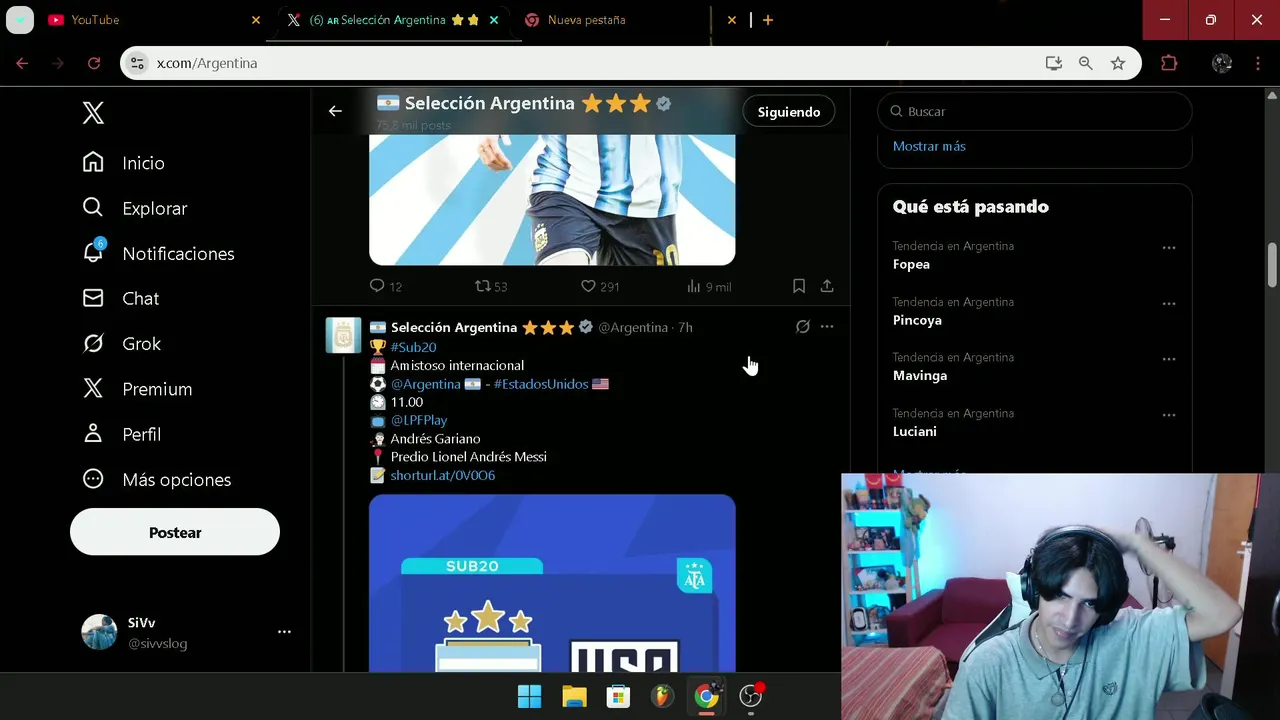This screenshot has height=720, width=1280.
Task: Click the #Sub20 hashtag
Action: 413,347
